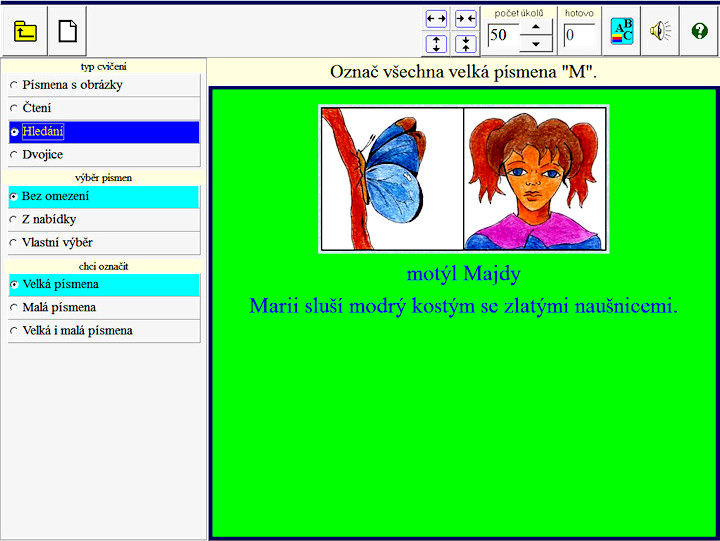Select Velká i malá písmena option
720x541 pixels.
coord(104,331)
